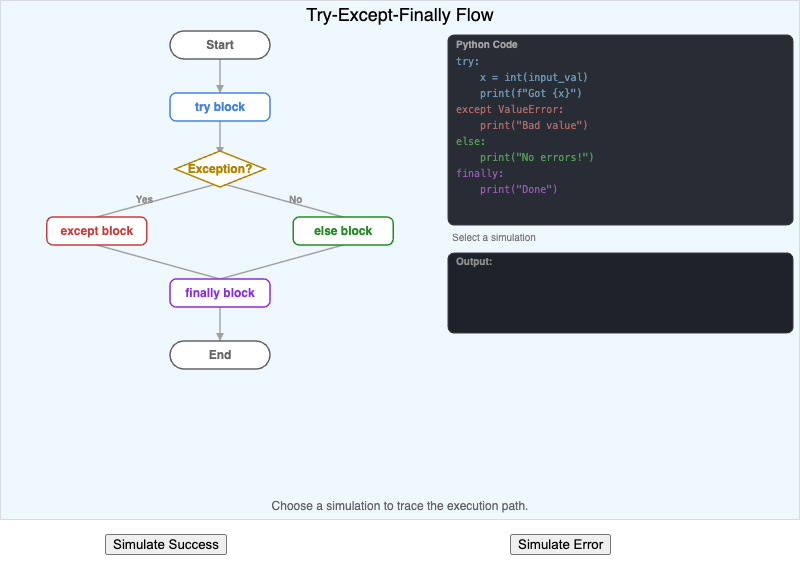Select the 'x = int(input_val)' code line
This screenshot has width=800, height=572.
tap(534, 77)
